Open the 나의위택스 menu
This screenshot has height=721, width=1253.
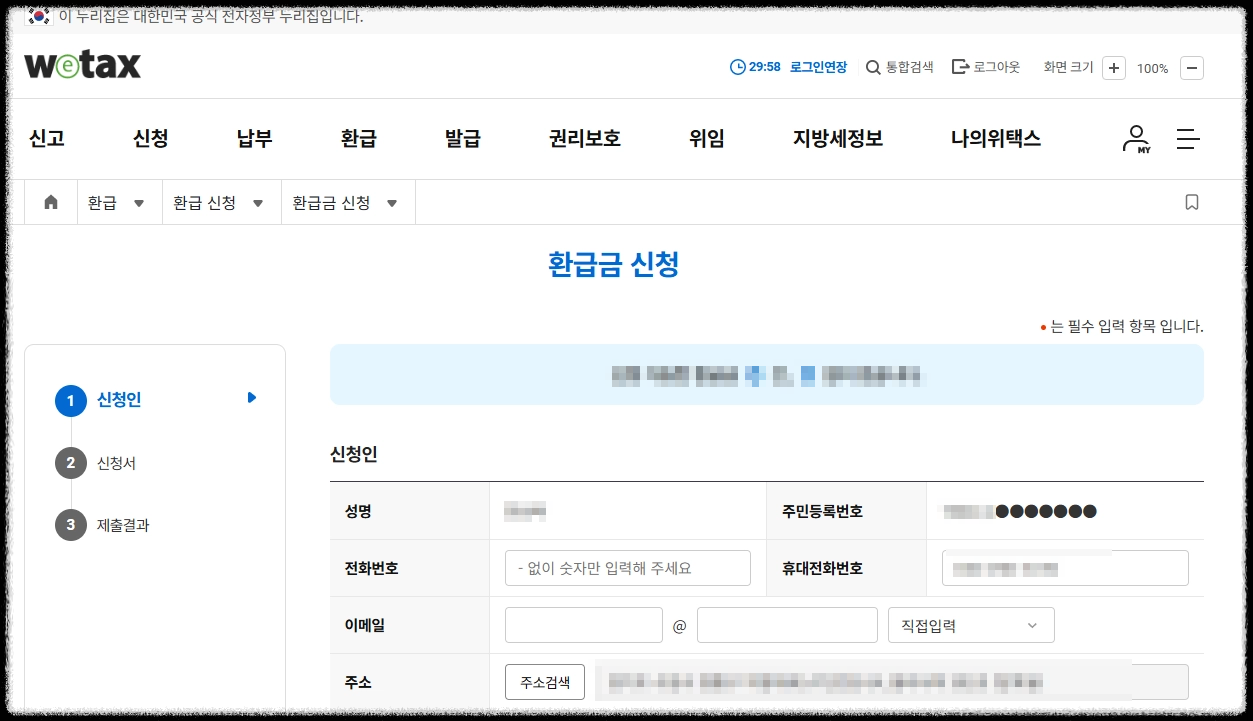(x=996, y=138)
